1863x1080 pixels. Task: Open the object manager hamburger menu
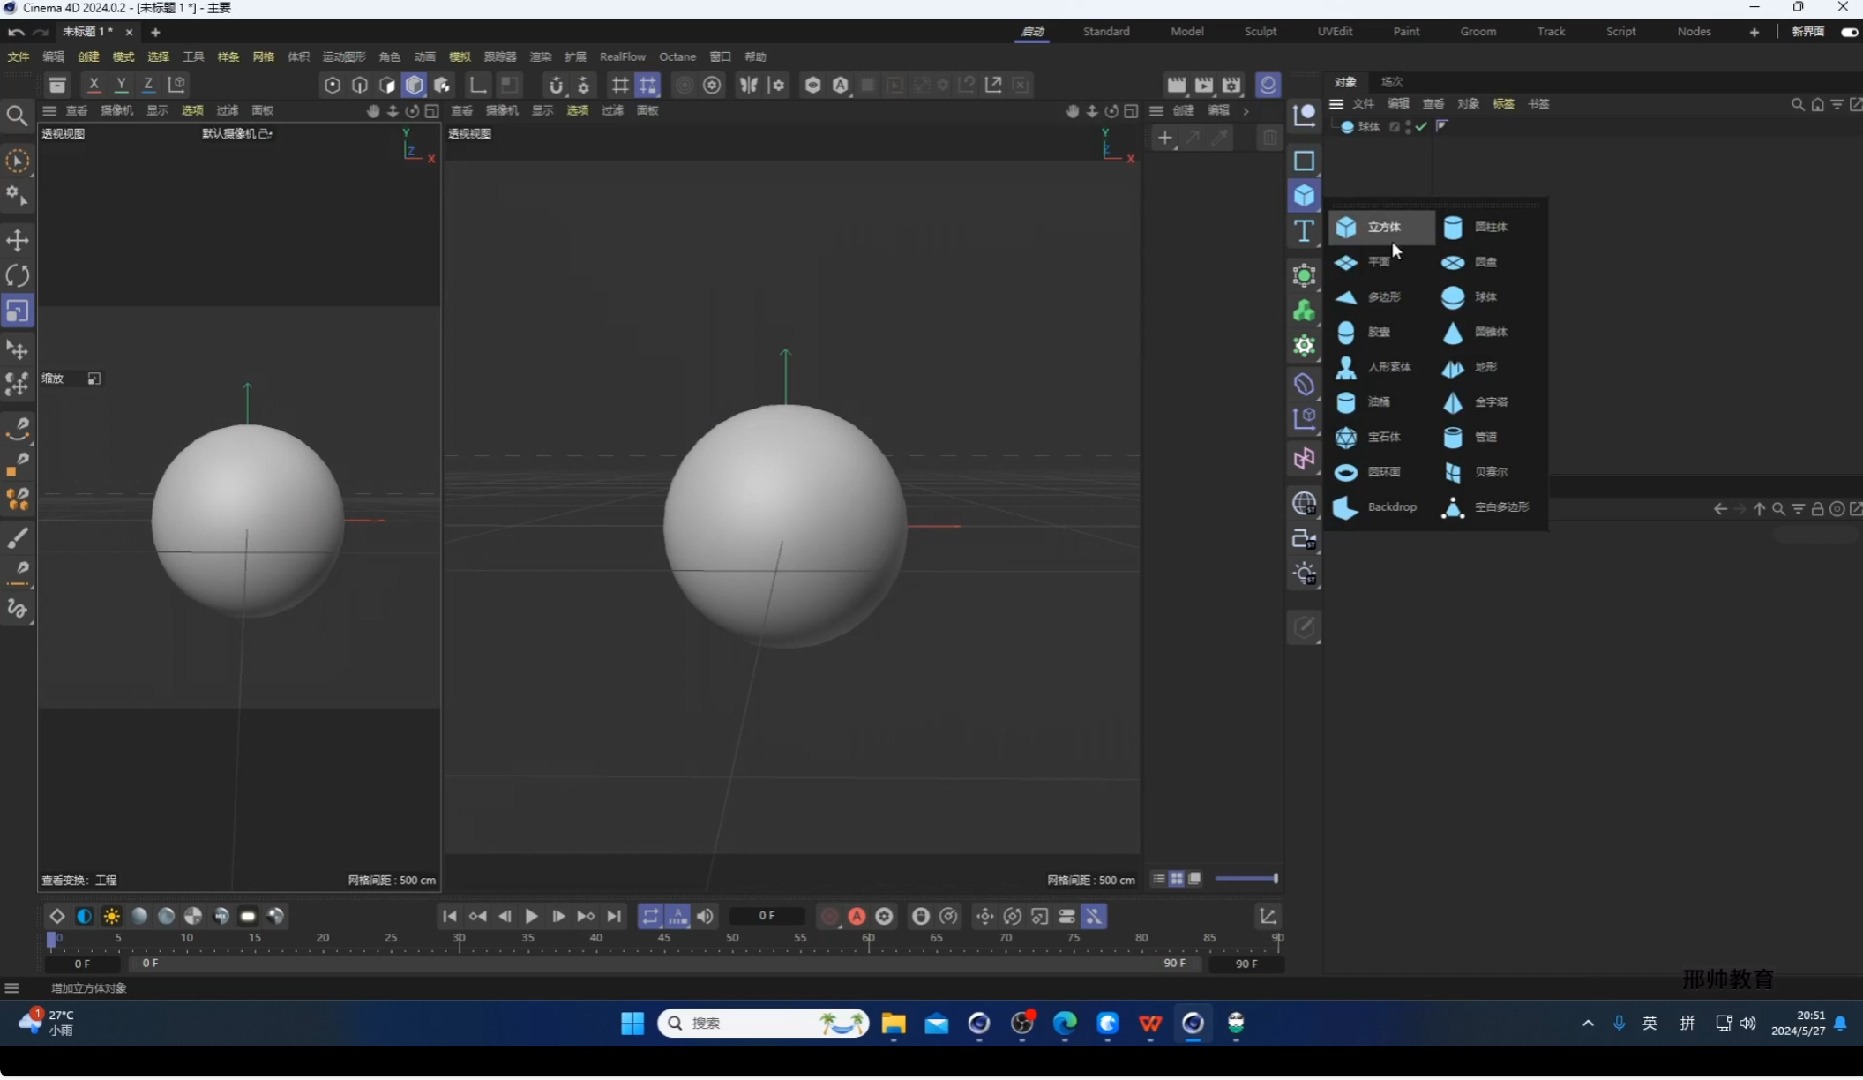tap(1337, 104)
